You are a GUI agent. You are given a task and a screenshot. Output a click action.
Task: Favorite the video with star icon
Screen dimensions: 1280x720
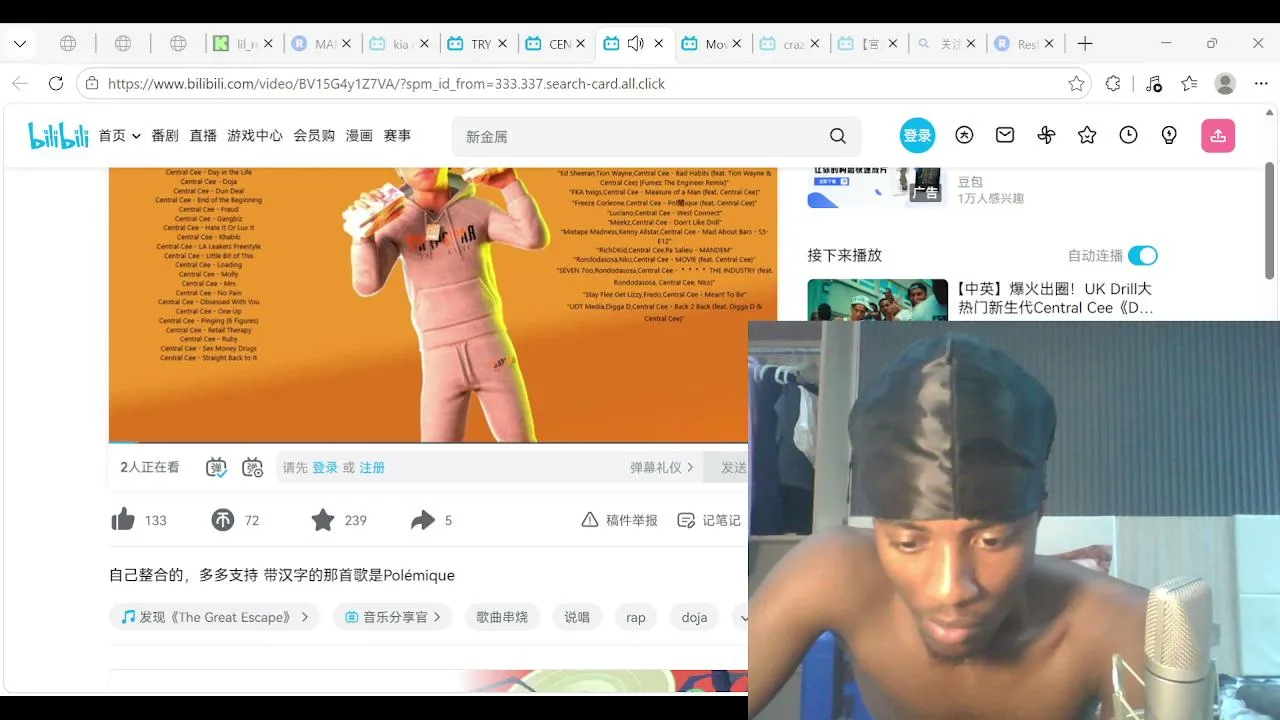tap(322, 520)
